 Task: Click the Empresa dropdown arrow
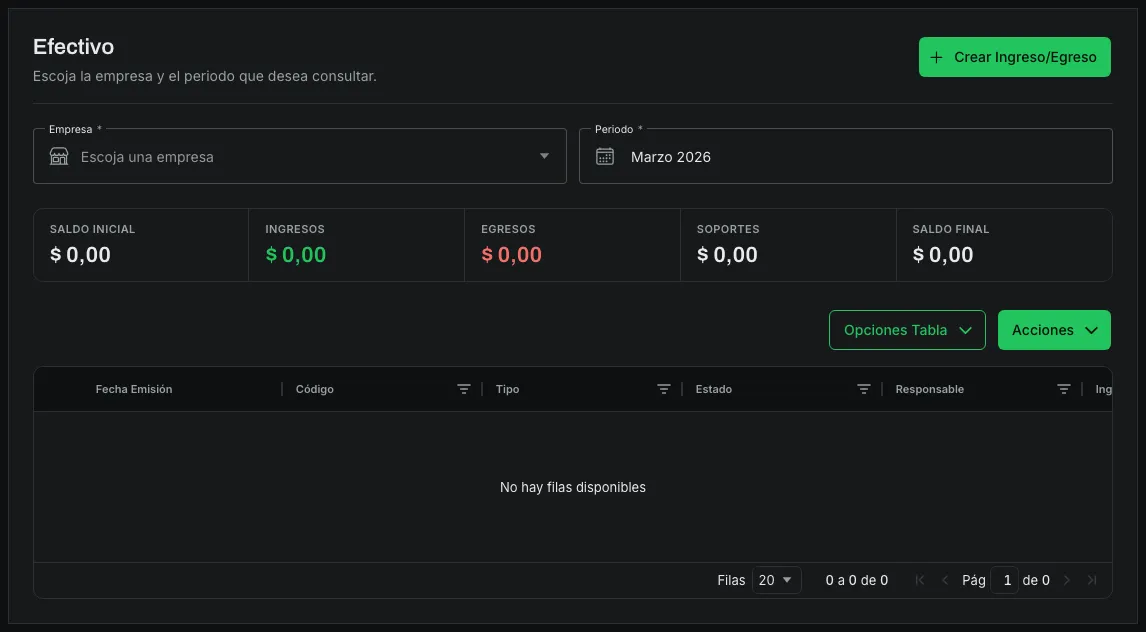coord(544,156)
